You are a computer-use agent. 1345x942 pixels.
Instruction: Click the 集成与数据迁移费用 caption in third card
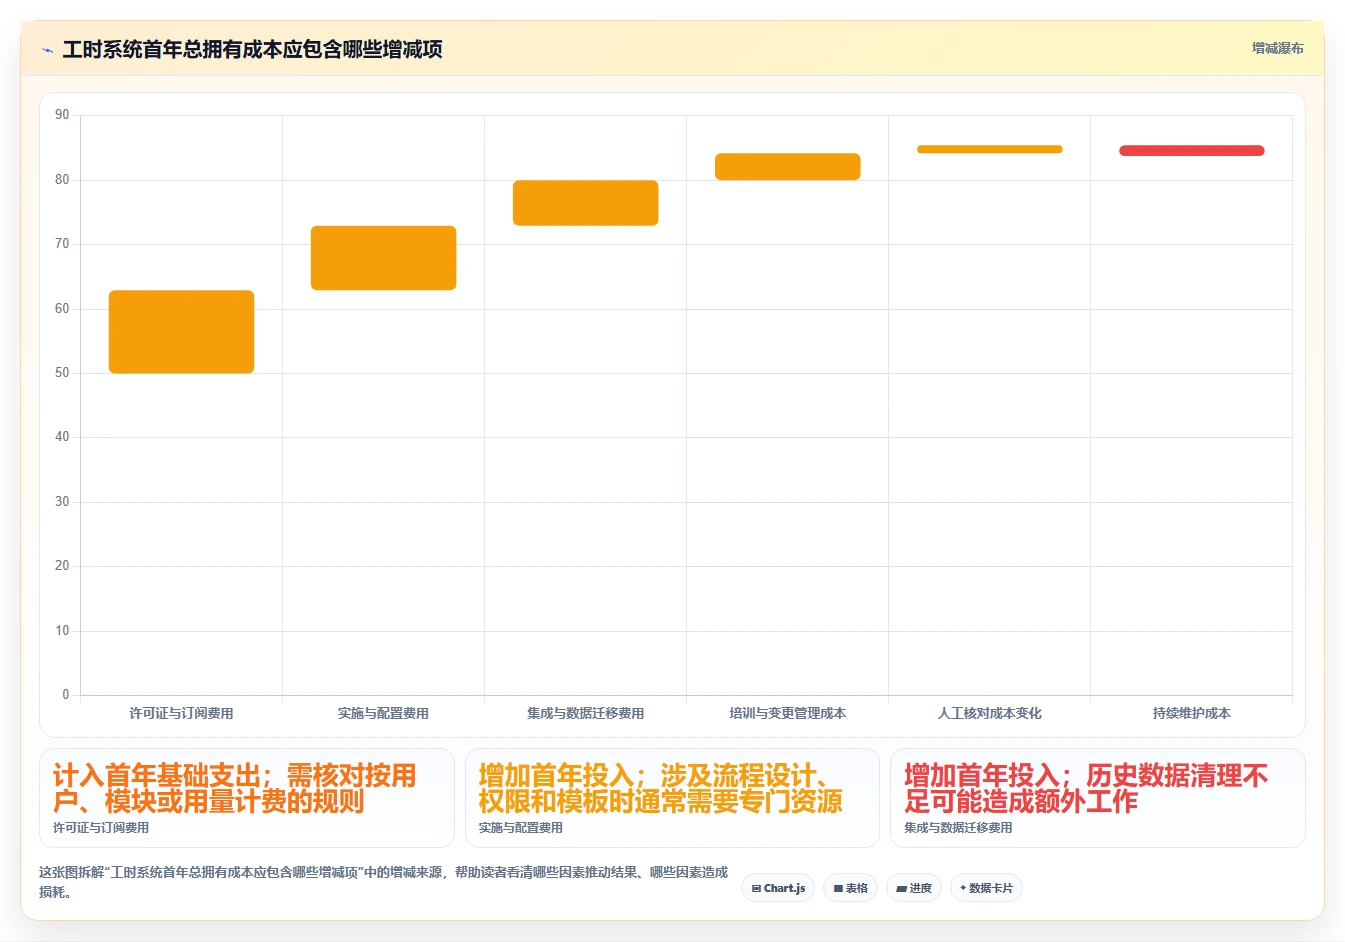[958, 828]
